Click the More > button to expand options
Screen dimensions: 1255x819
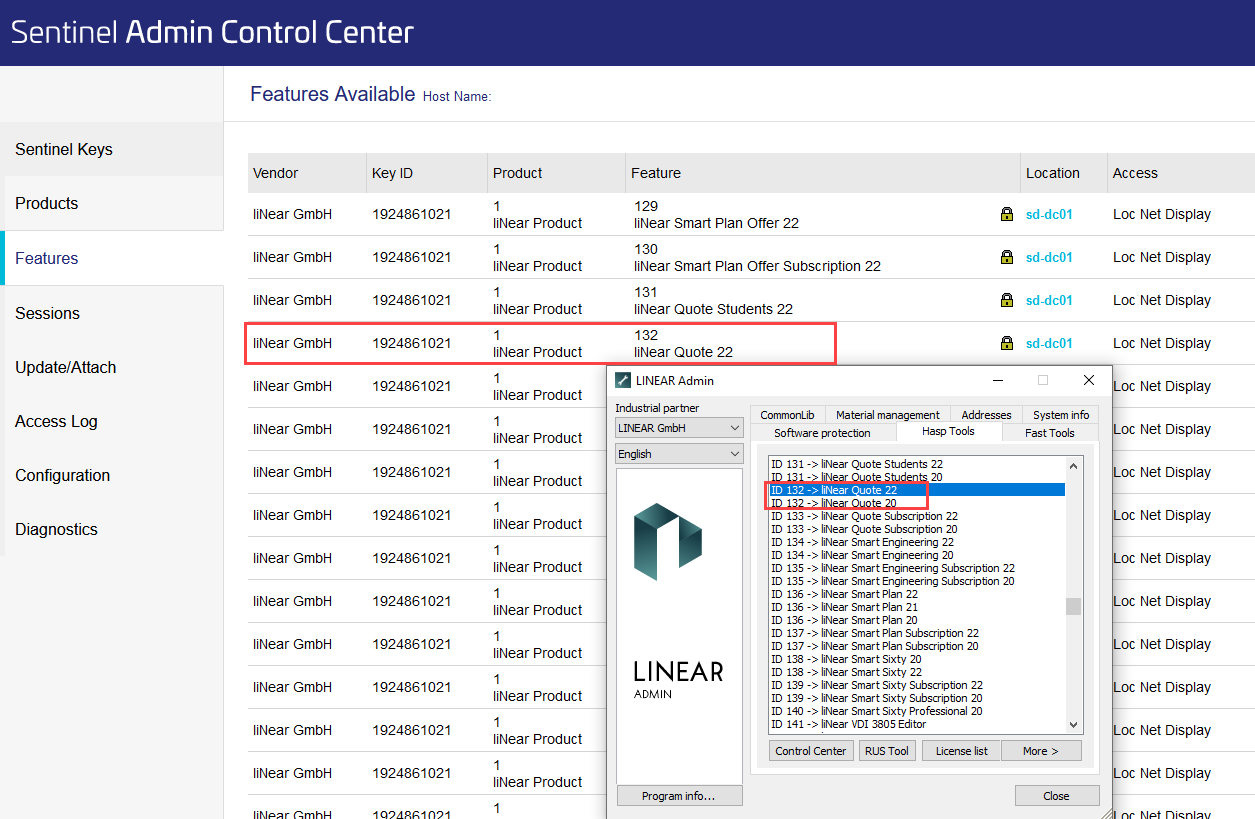(1040, 750)
